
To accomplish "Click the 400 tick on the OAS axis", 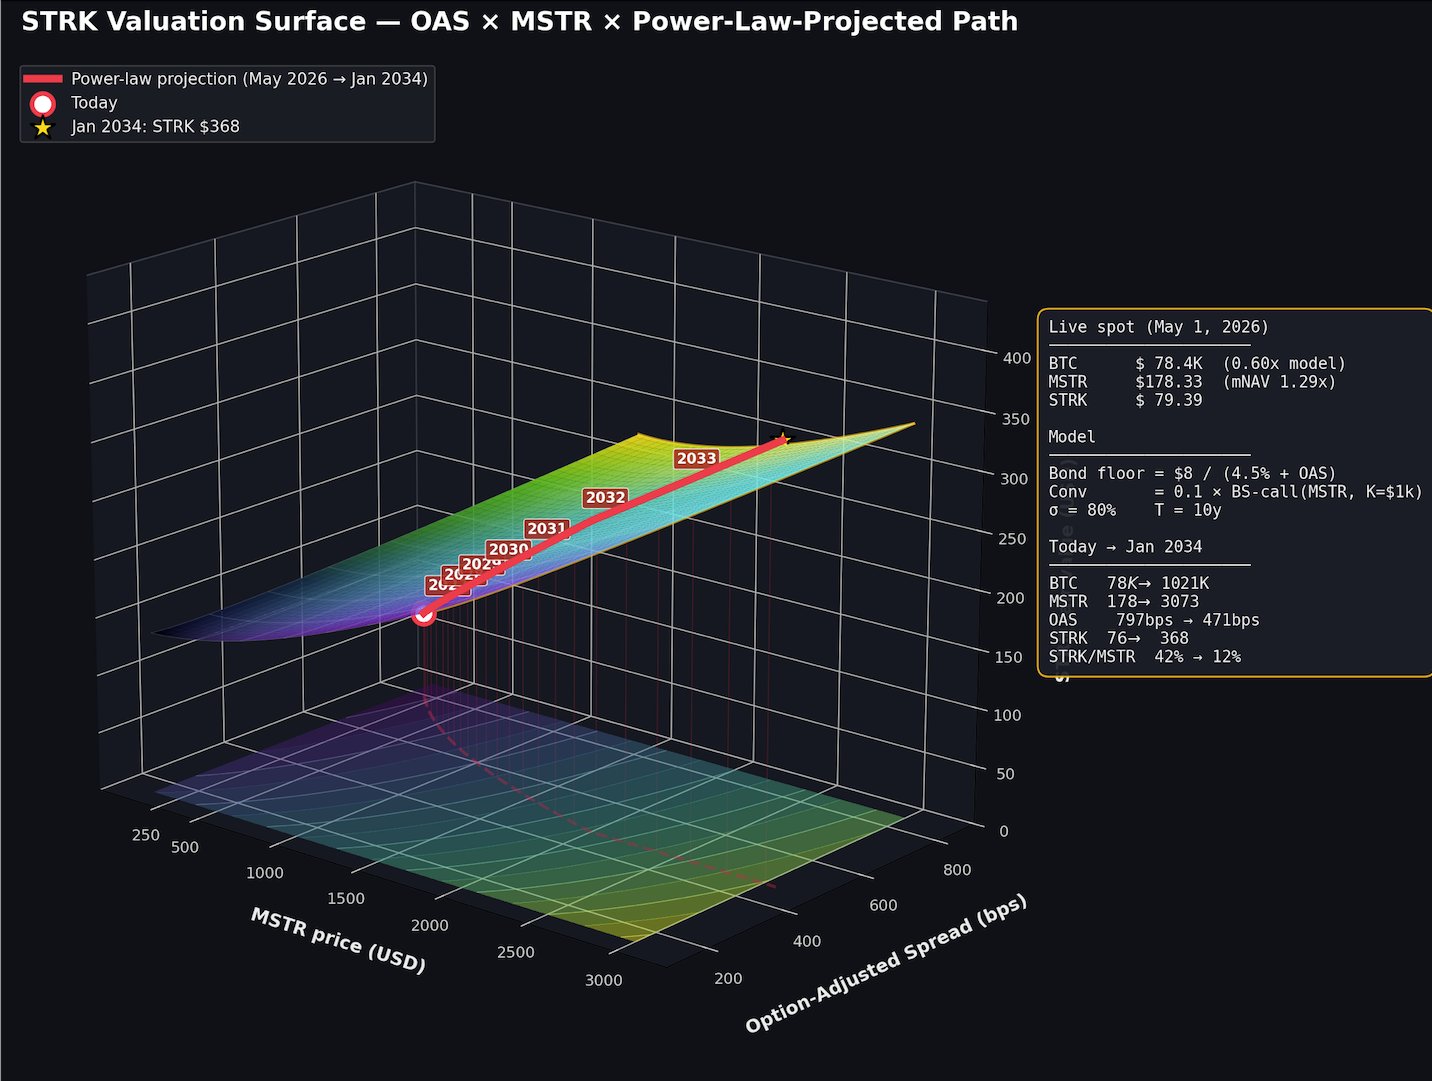I will click(x=807, y=941).
